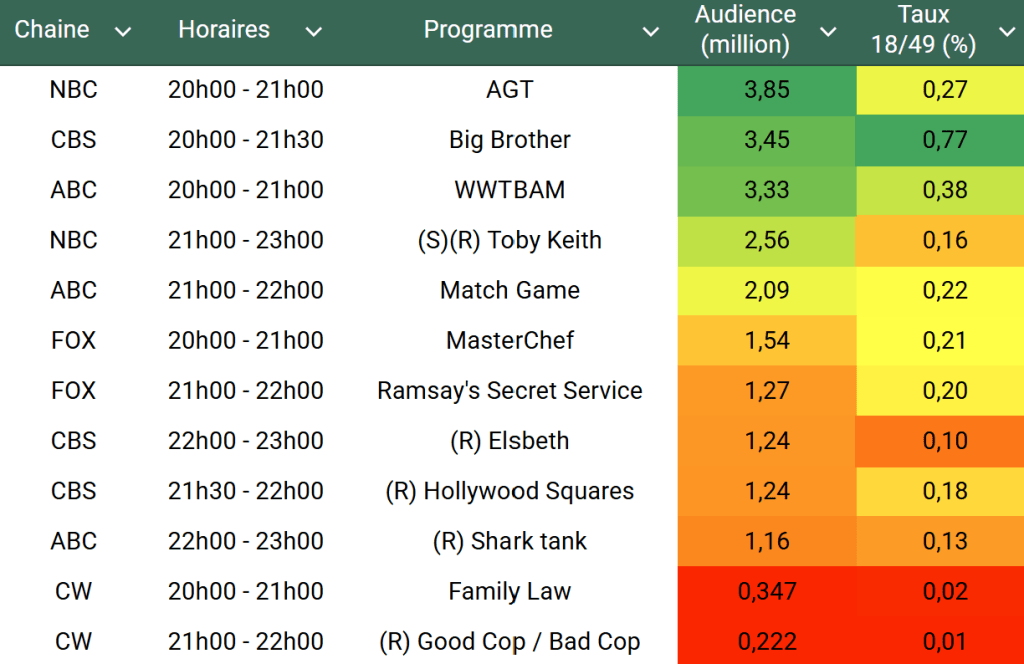This screenshot has width=1024, height=664.
Task: Expand the Taux 18/49 (%) filter arrow
Action: pos(1006,32)
